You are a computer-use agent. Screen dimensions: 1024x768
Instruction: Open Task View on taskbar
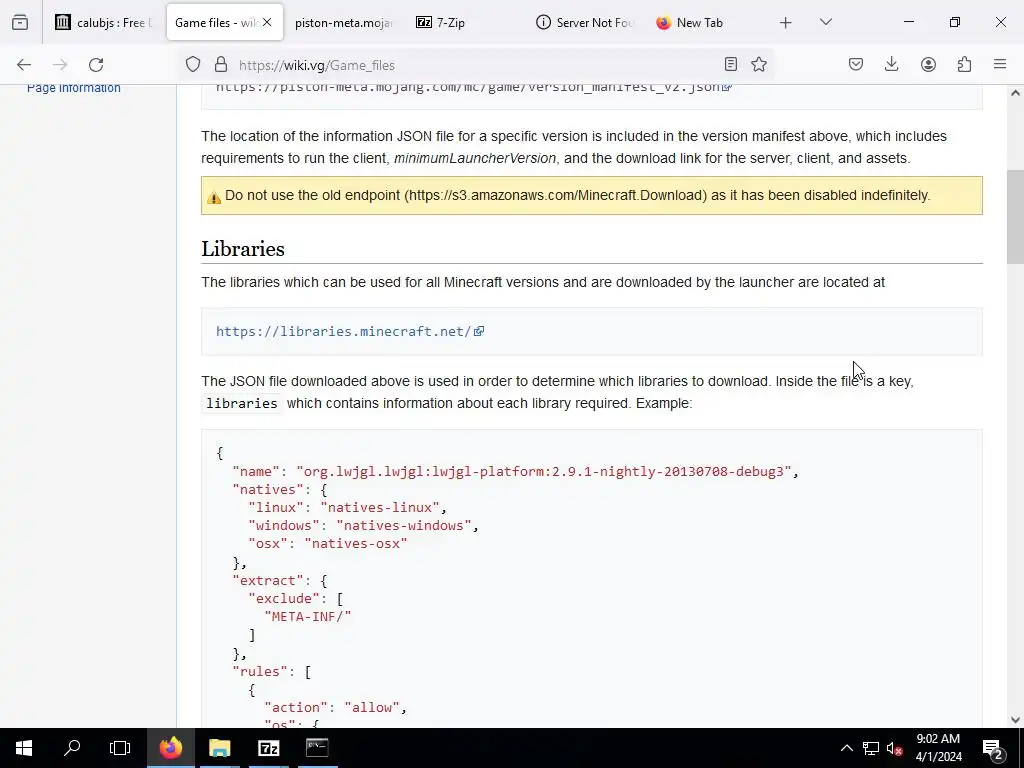click(120, 748)
